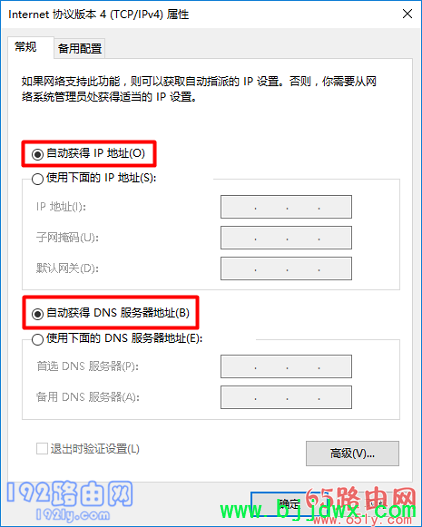
Task: Open advanced settings via 高级(V) button
Action: click(352, 453)
